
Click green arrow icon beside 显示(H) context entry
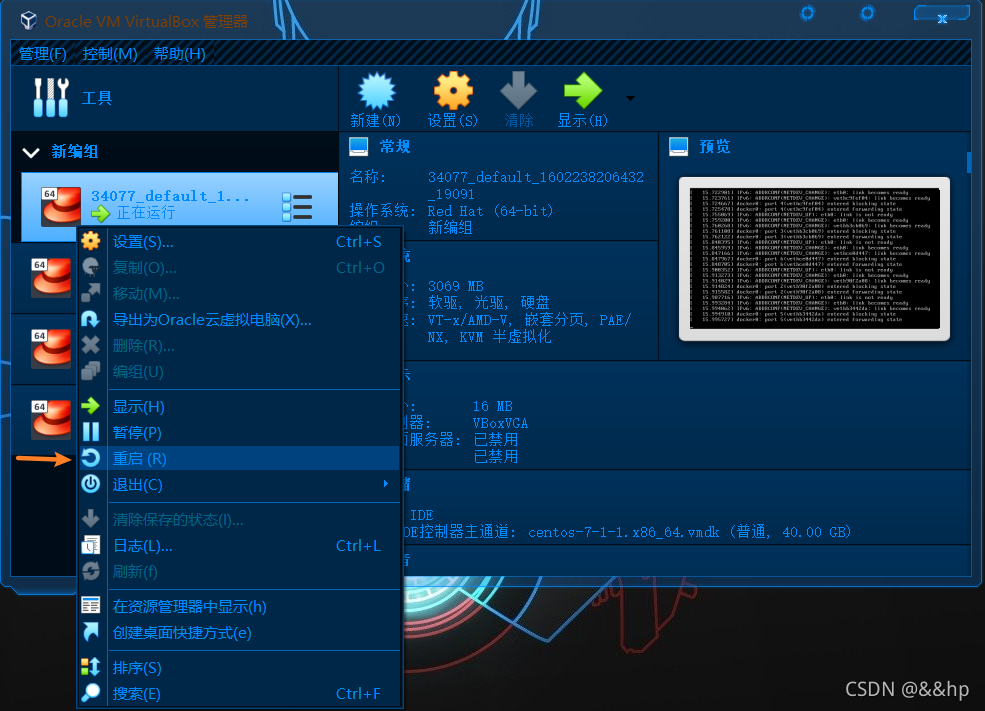click(91, 406)
